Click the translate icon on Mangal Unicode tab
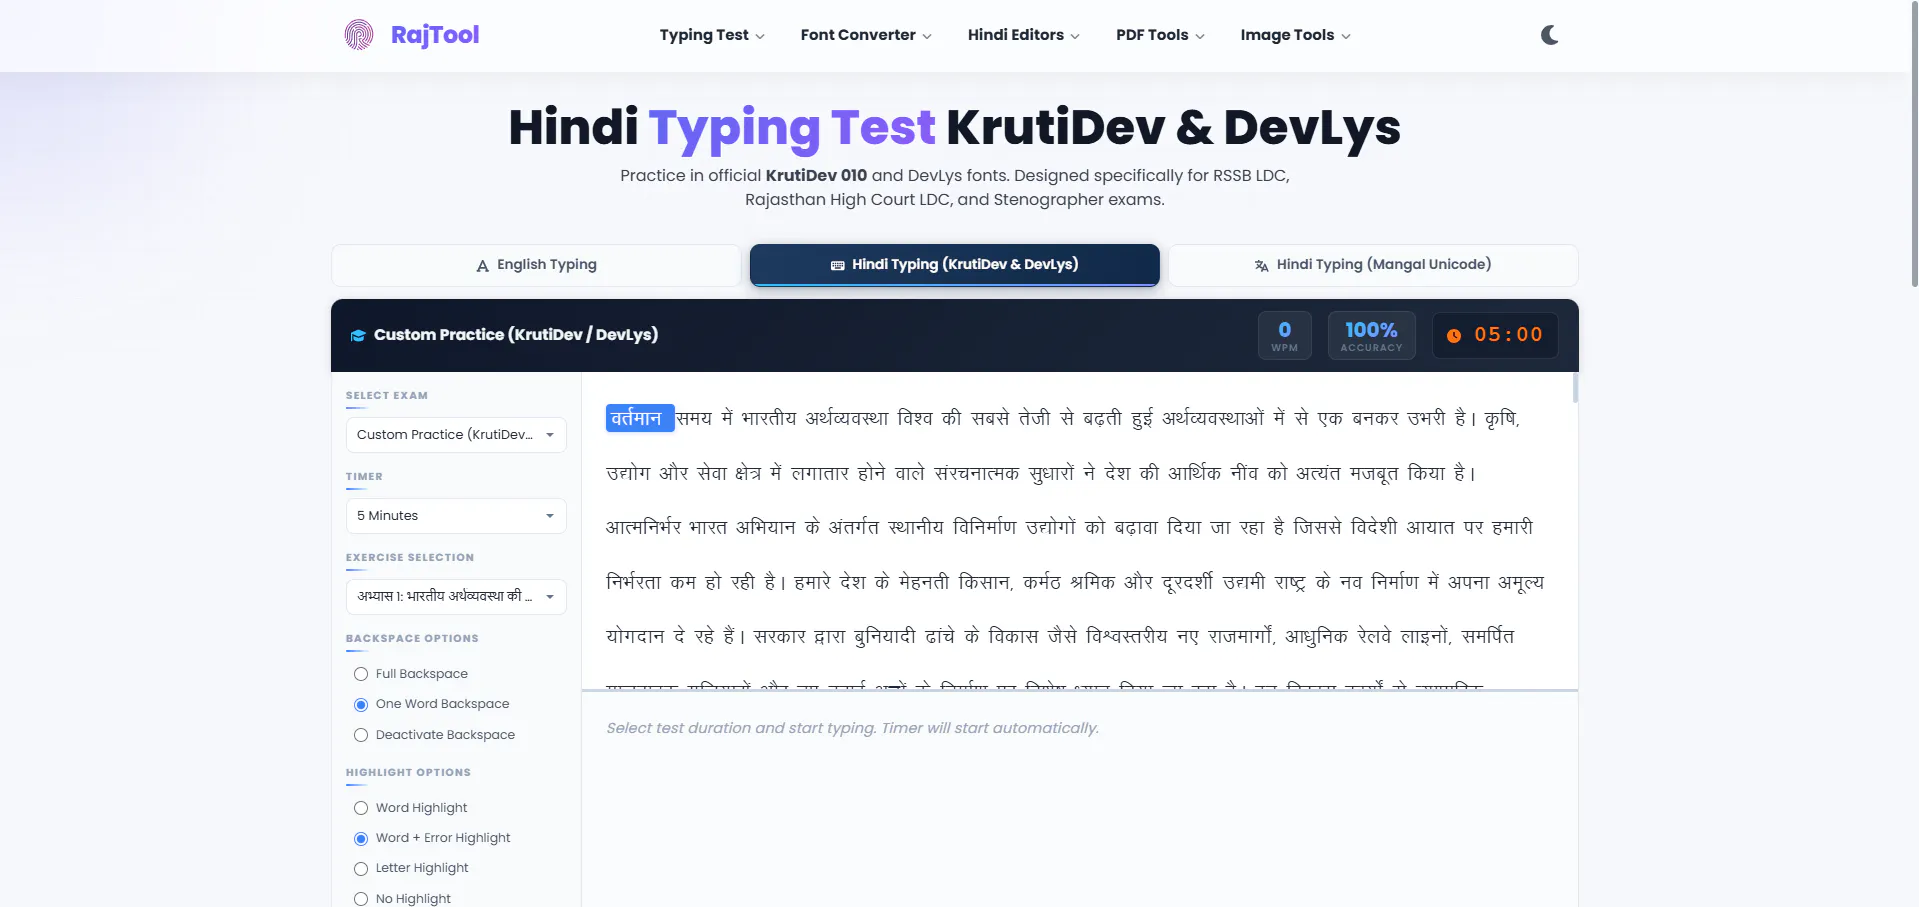 [1261, 265]
